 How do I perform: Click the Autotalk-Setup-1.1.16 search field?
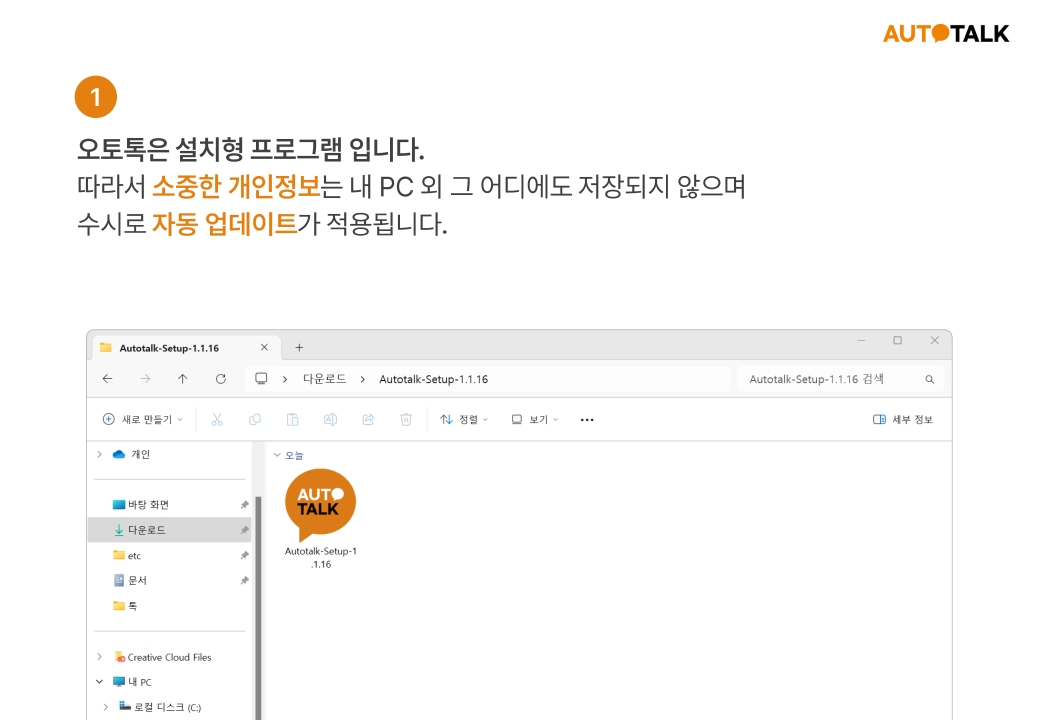840,379
